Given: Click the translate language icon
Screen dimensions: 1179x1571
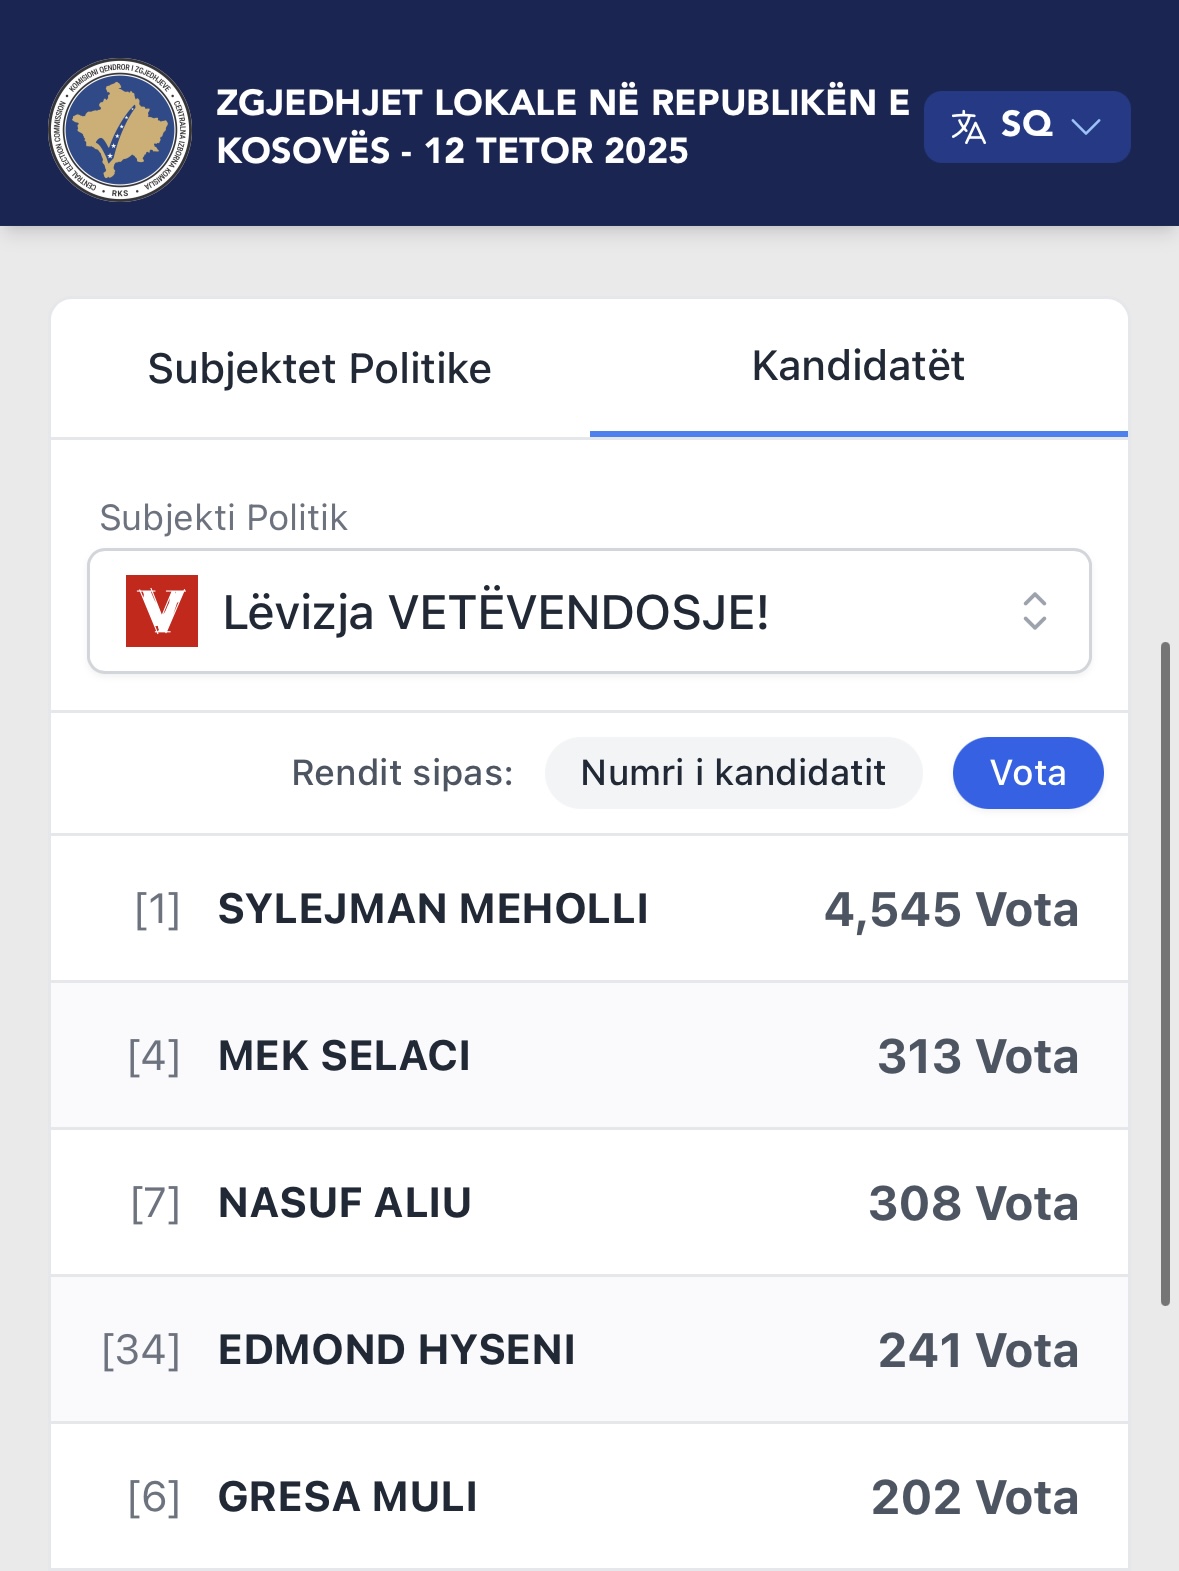Looking at the screenshot, I should (x=968, y=127).
